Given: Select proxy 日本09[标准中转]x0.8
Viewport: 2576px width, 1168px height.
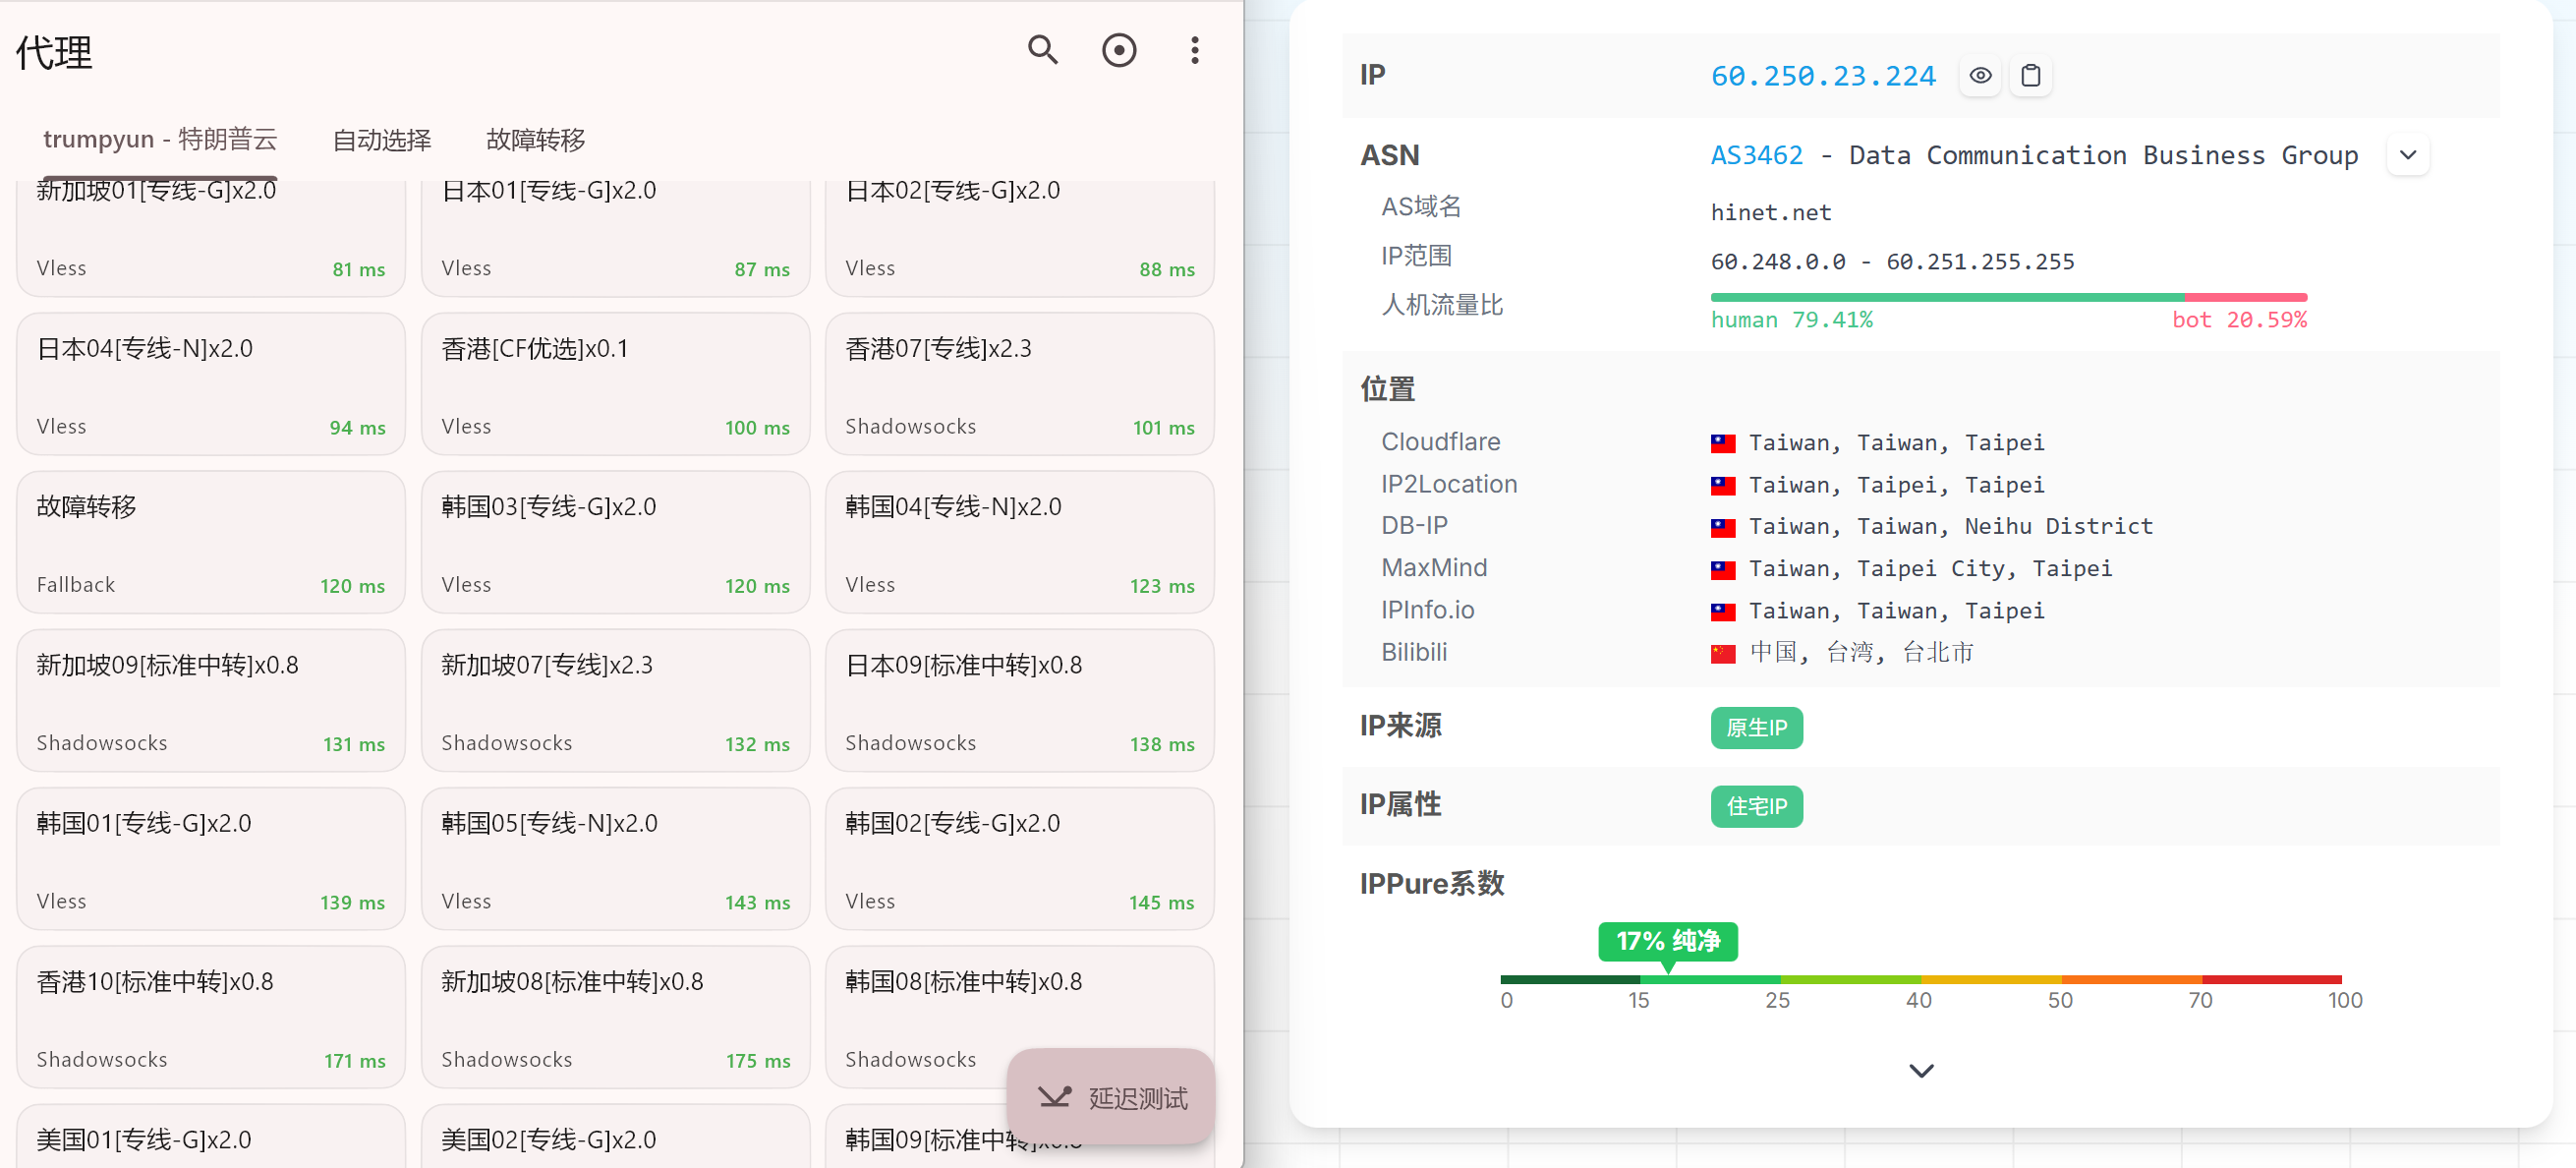Looking at the screenshot, I should pyautogui.click(x=1019, y=700).
